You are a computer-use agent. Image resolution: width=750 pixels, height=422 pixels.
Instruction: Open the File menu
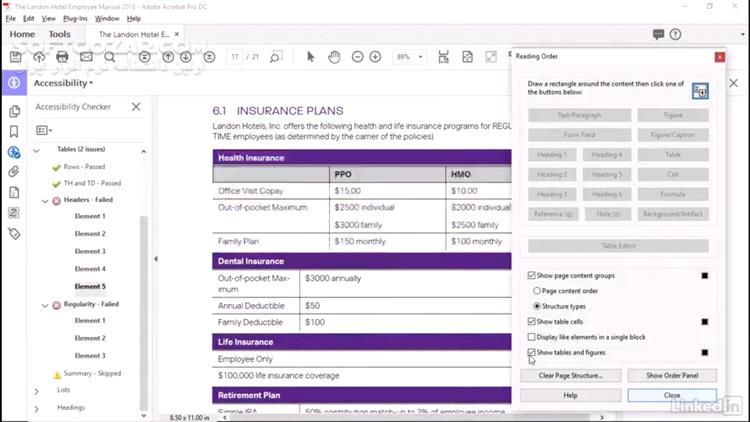pyautogui.click(x=11, y=18)
